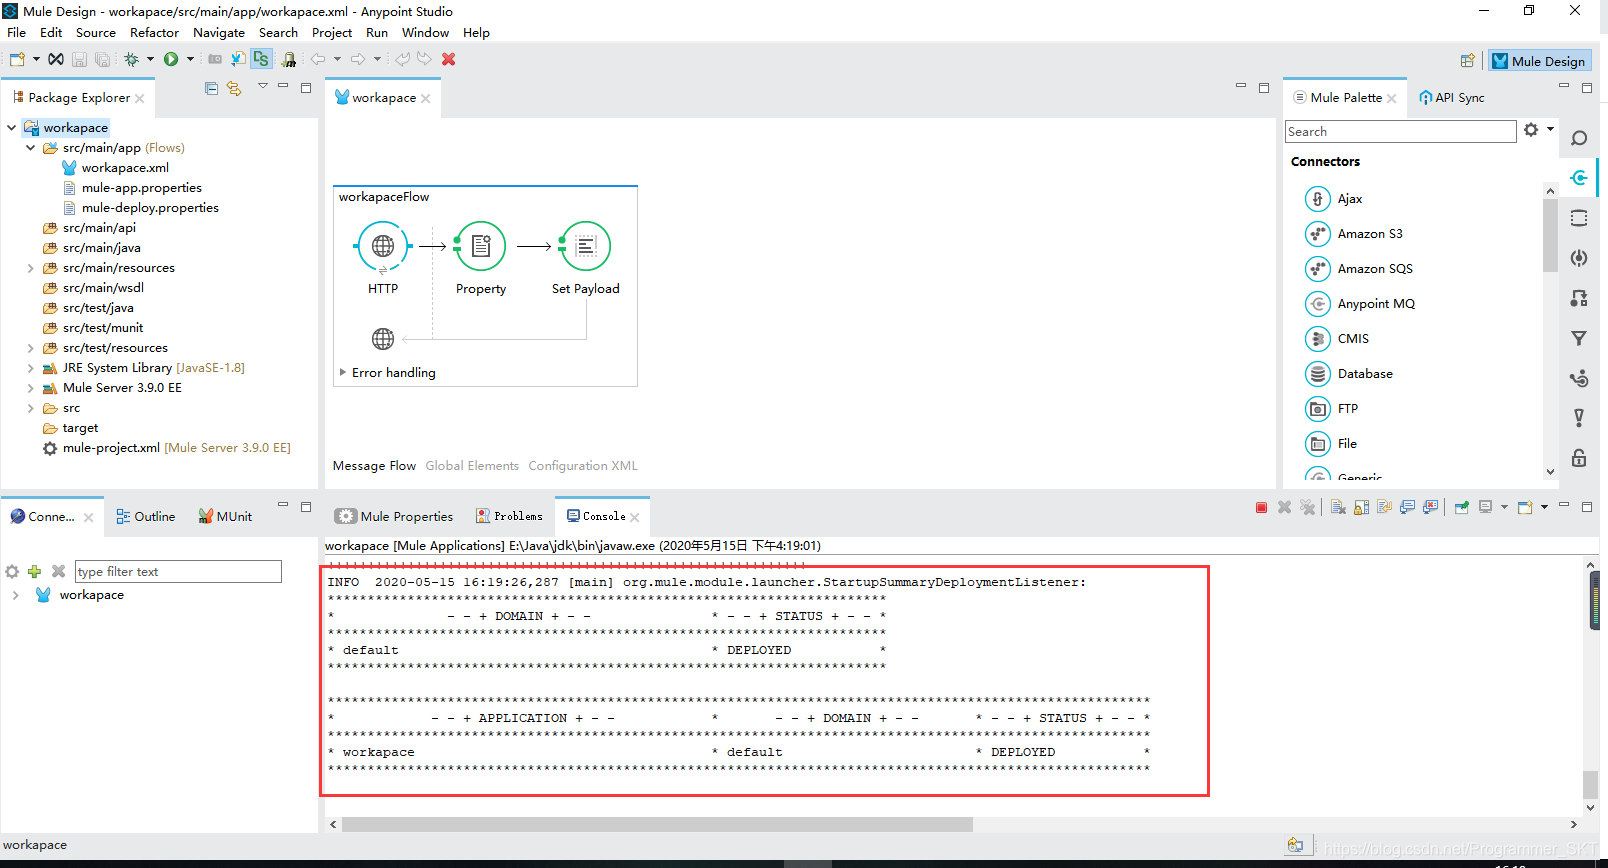Image resolution: width=1608 pixels, height=868 pixels.
Task: Open the New button dropdown arrow
Action: tap(36, 59)
